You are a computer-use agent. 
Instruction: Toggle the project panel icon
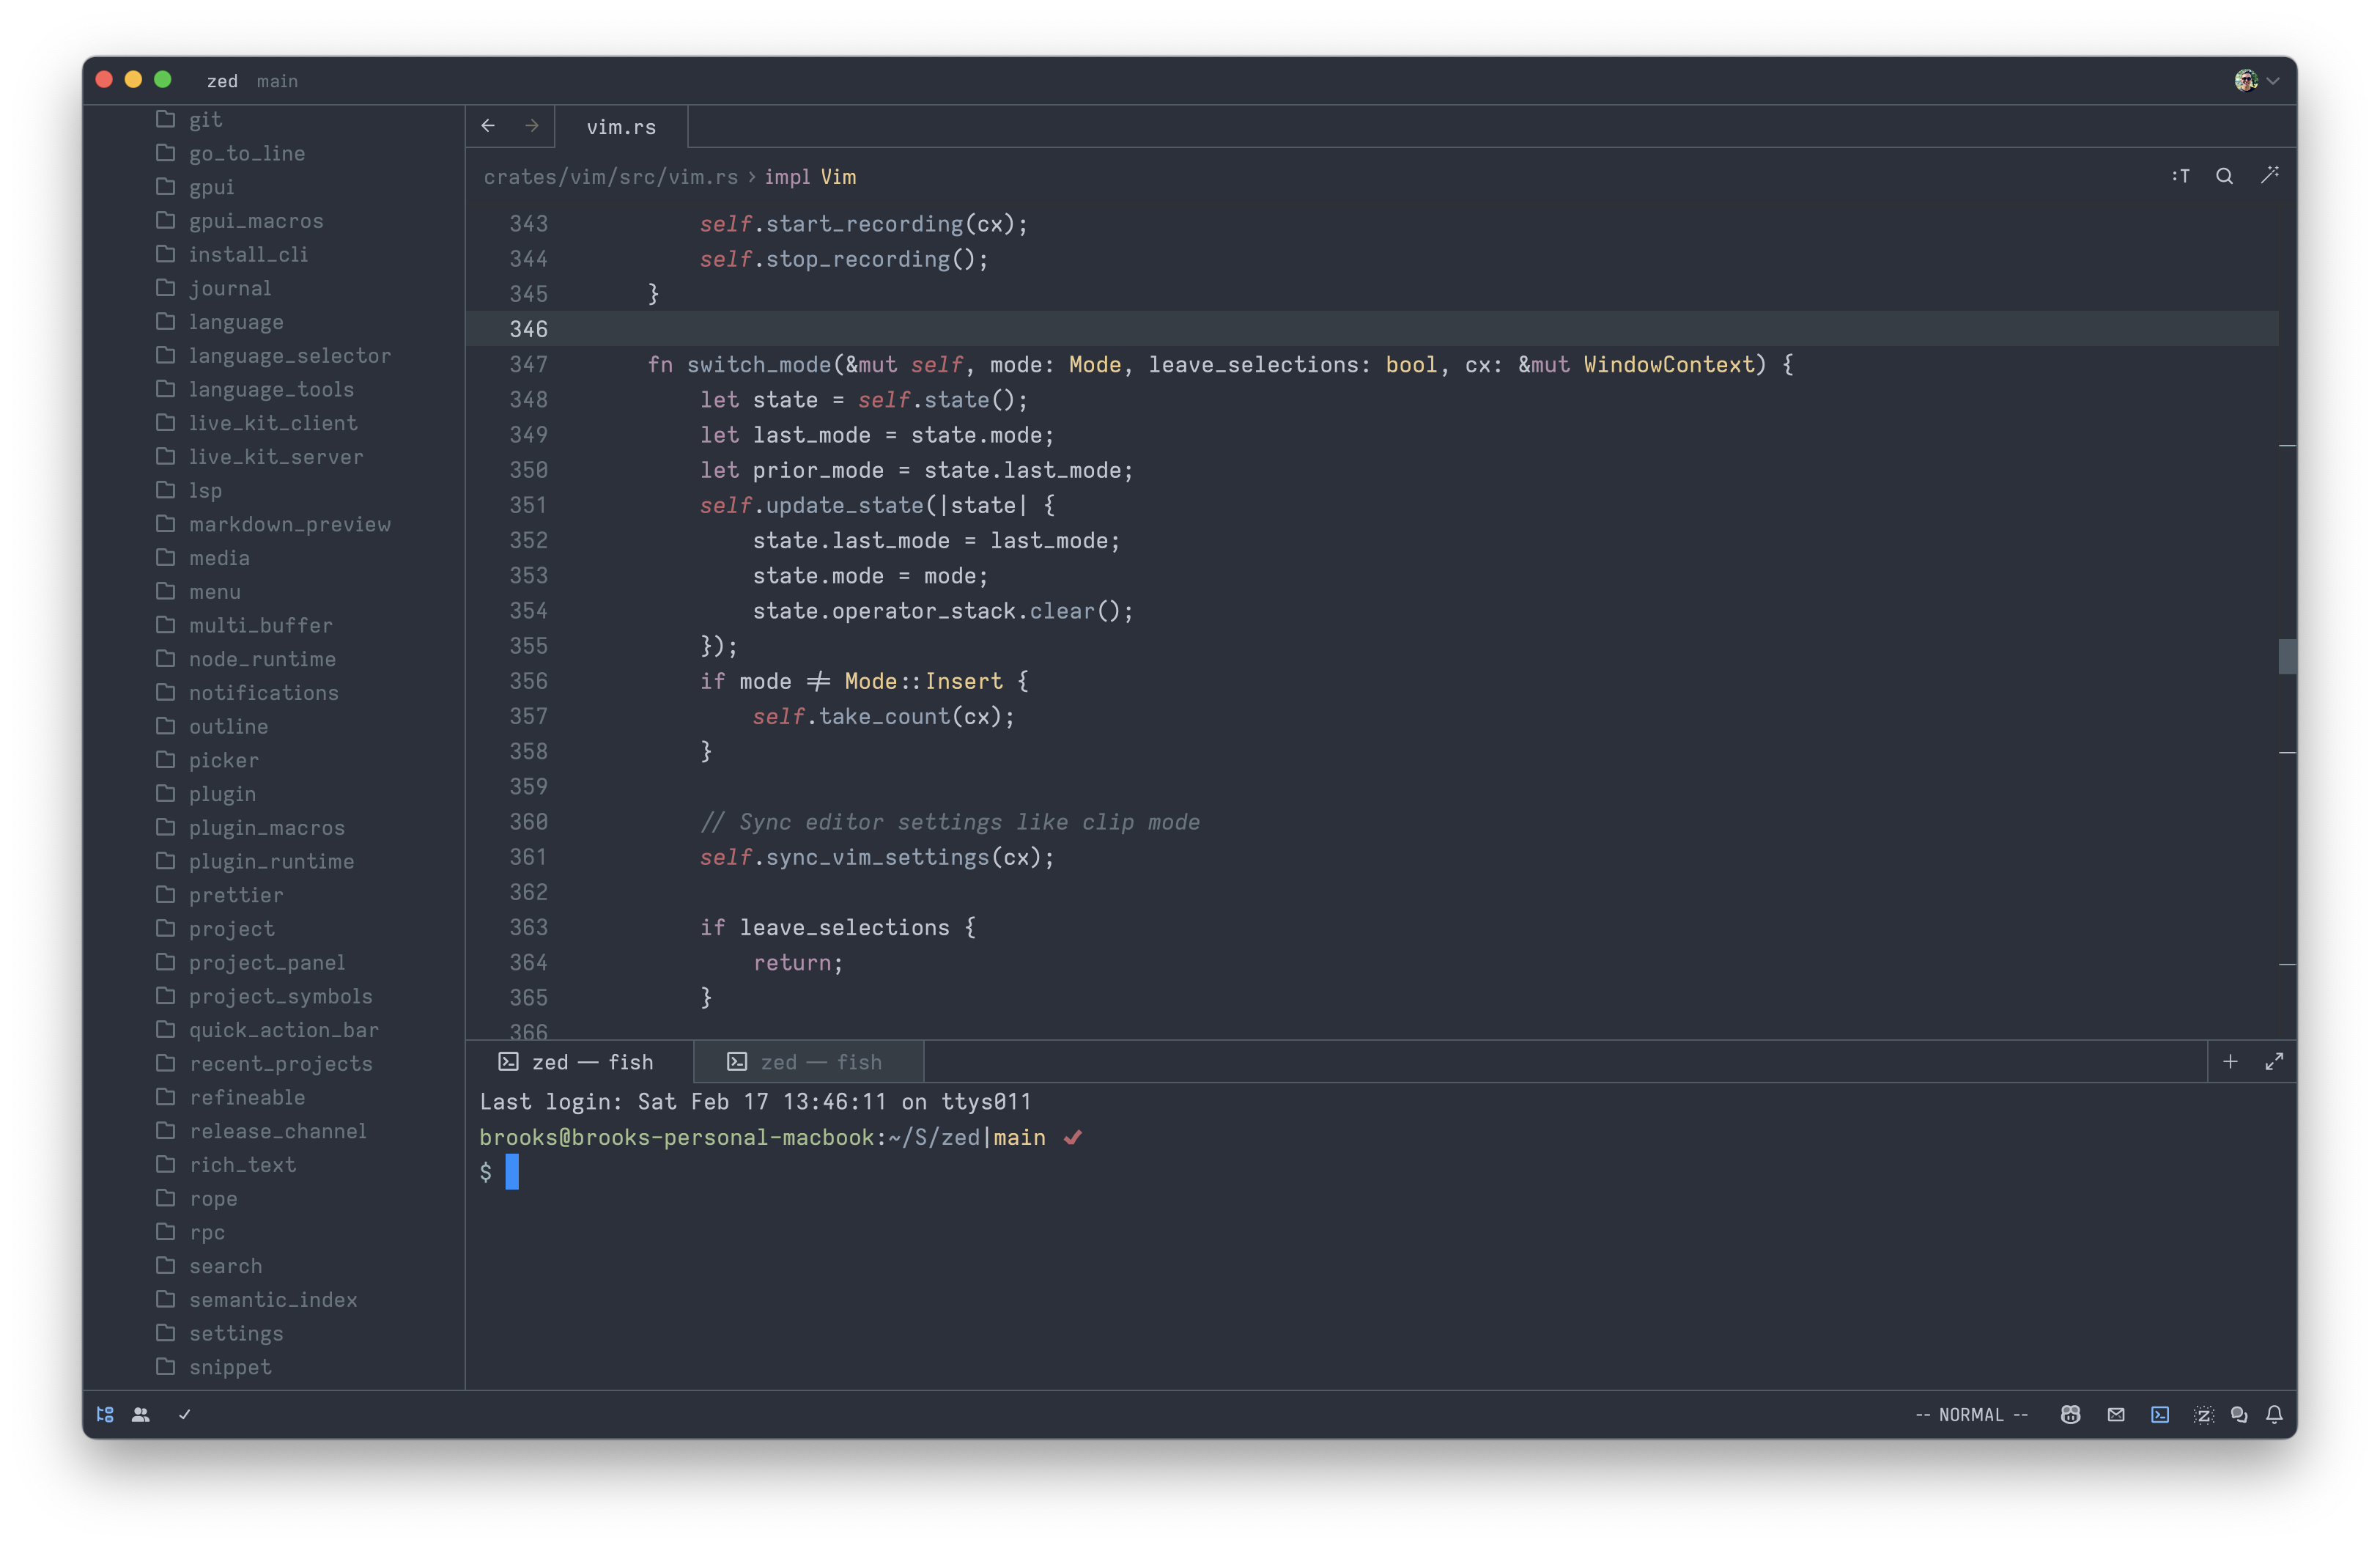tap(105, 1414)
